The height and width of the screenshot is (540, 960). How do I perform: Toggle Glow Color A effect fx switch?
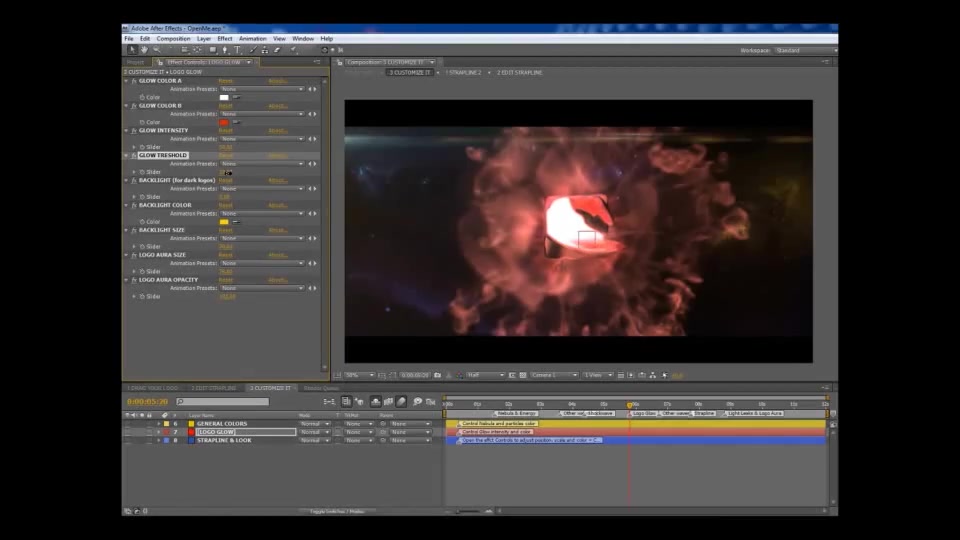(133, 81)
